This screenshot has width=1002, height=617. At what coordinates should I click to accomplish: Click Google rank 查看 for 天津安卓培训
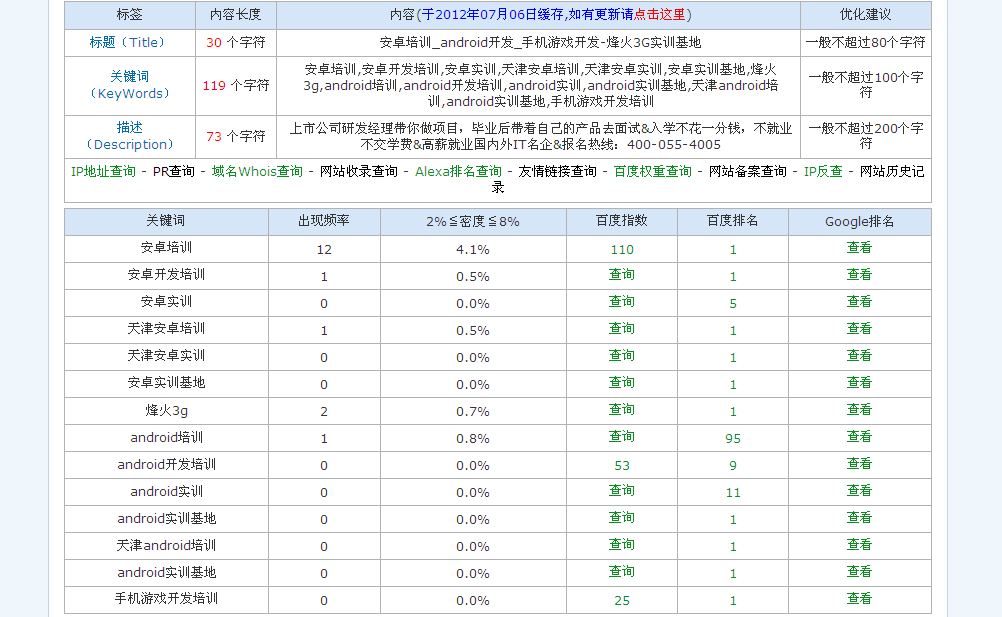tap(859, 328)
